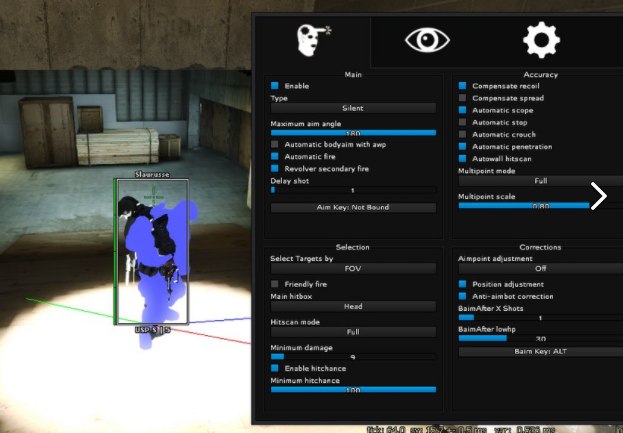This screenshot has width=623, height=433.
Task: Toggle Autowall hitscan checkbox
Action: click(462, 159)
